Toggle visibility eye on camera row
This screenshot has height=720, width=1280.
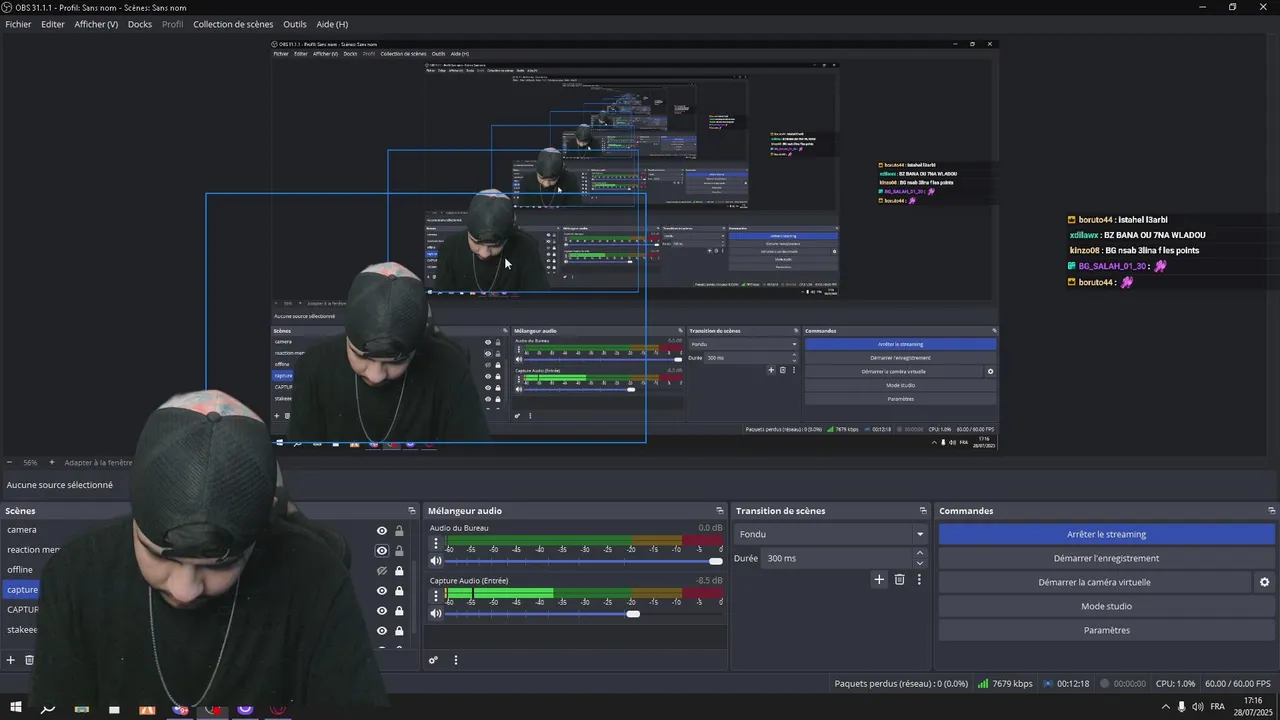pyautogui.click(x=381, y=531)
